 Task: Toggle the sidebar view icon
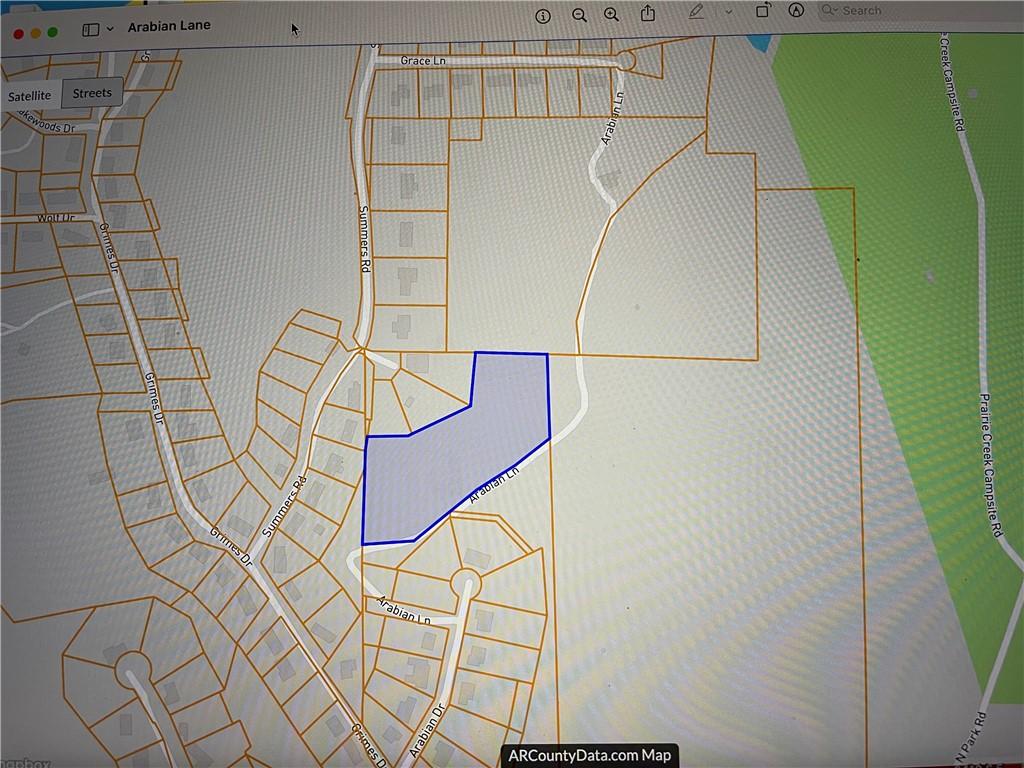point(91,30)
